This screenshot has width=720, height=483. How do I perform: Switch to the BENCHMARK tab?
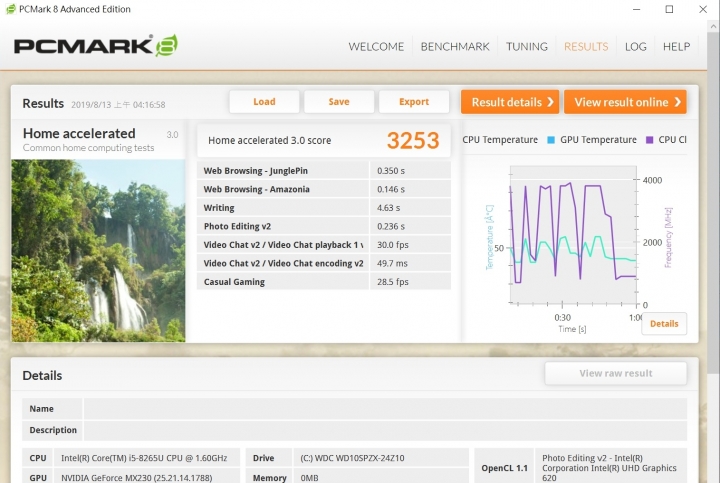click(x=455, y=46)
